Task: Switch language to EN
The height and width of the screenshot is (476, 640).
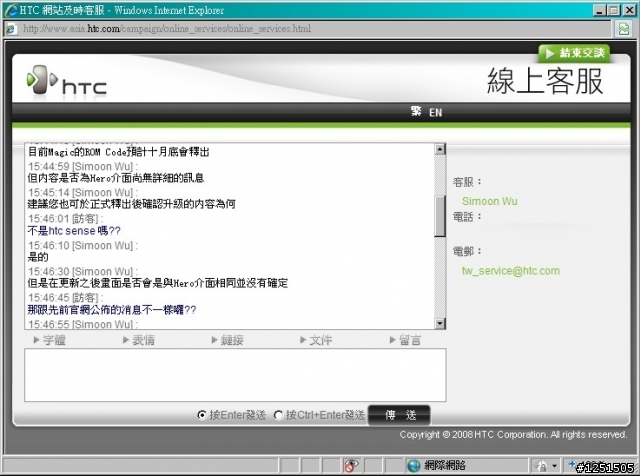Action: point(435,112)
